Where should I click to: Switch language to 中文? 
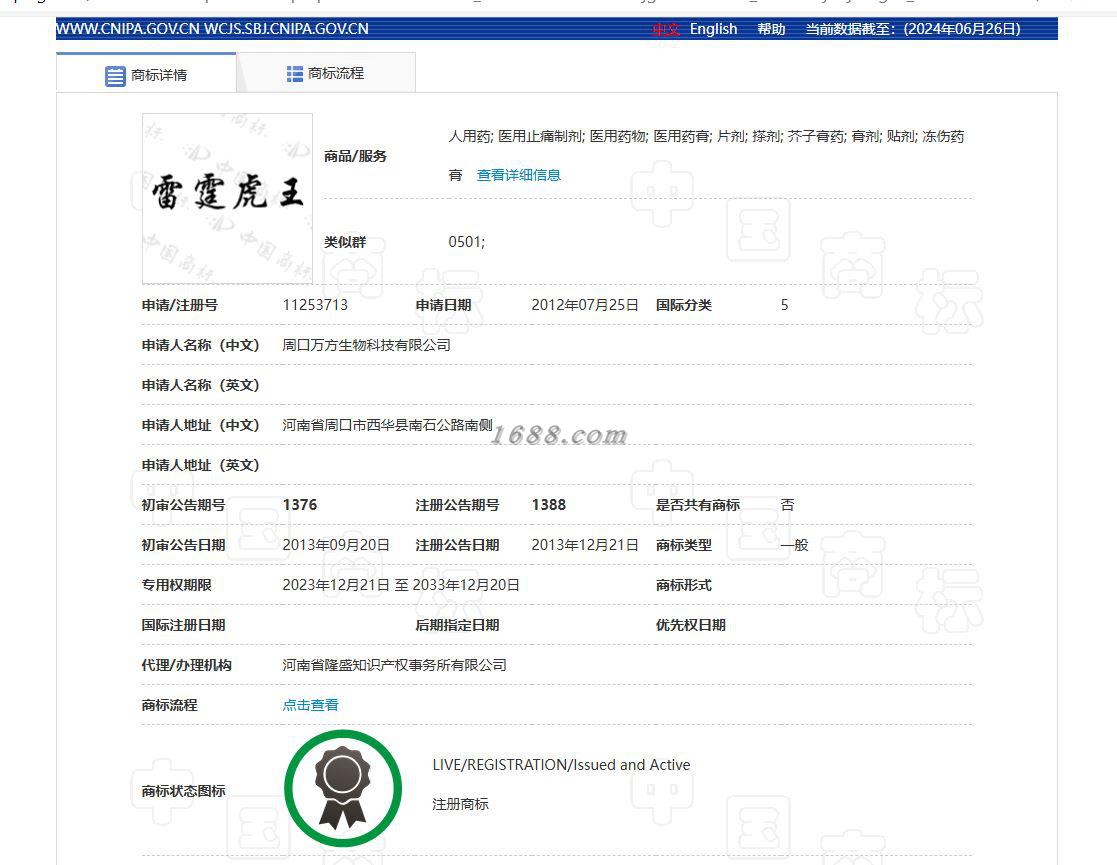coord(666,29)
